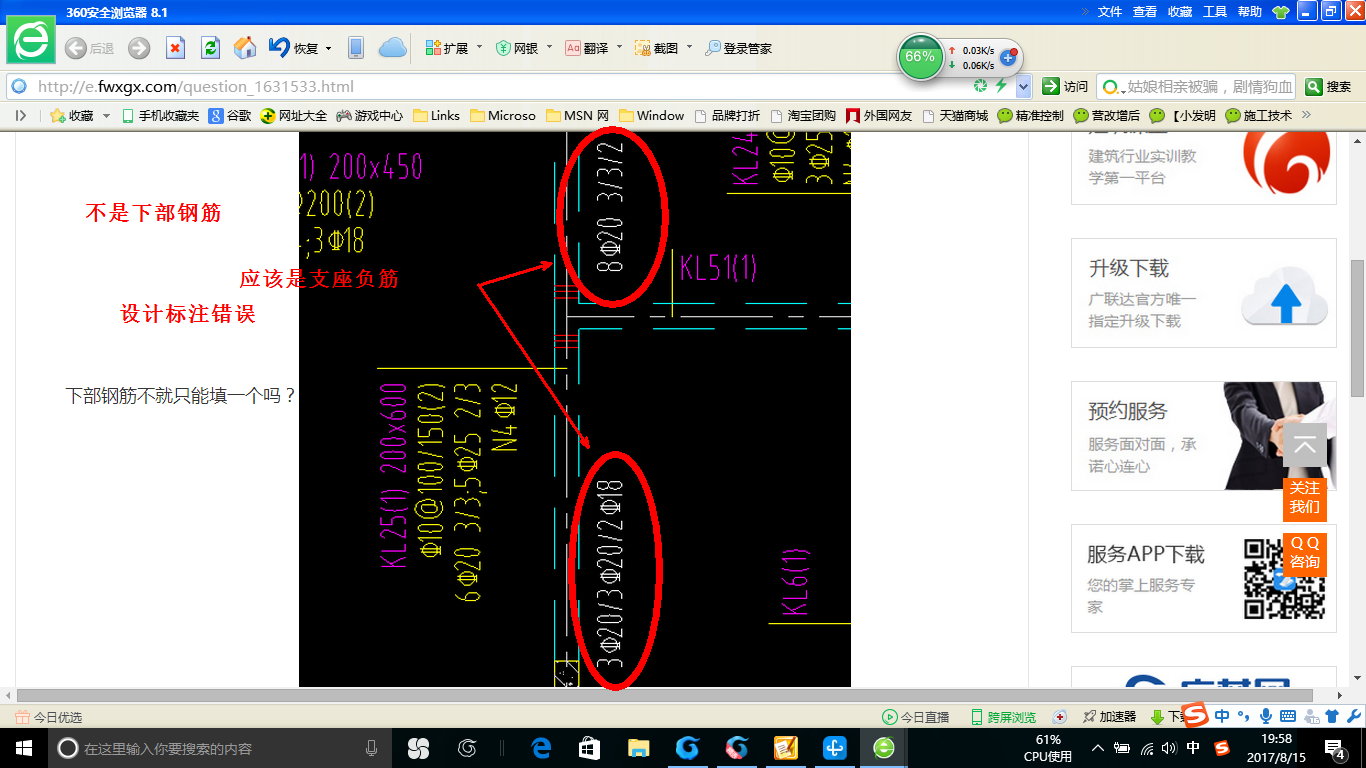
Task: Click the 访问 go button
Action: pyautogui.click(x=1065, y=87)
